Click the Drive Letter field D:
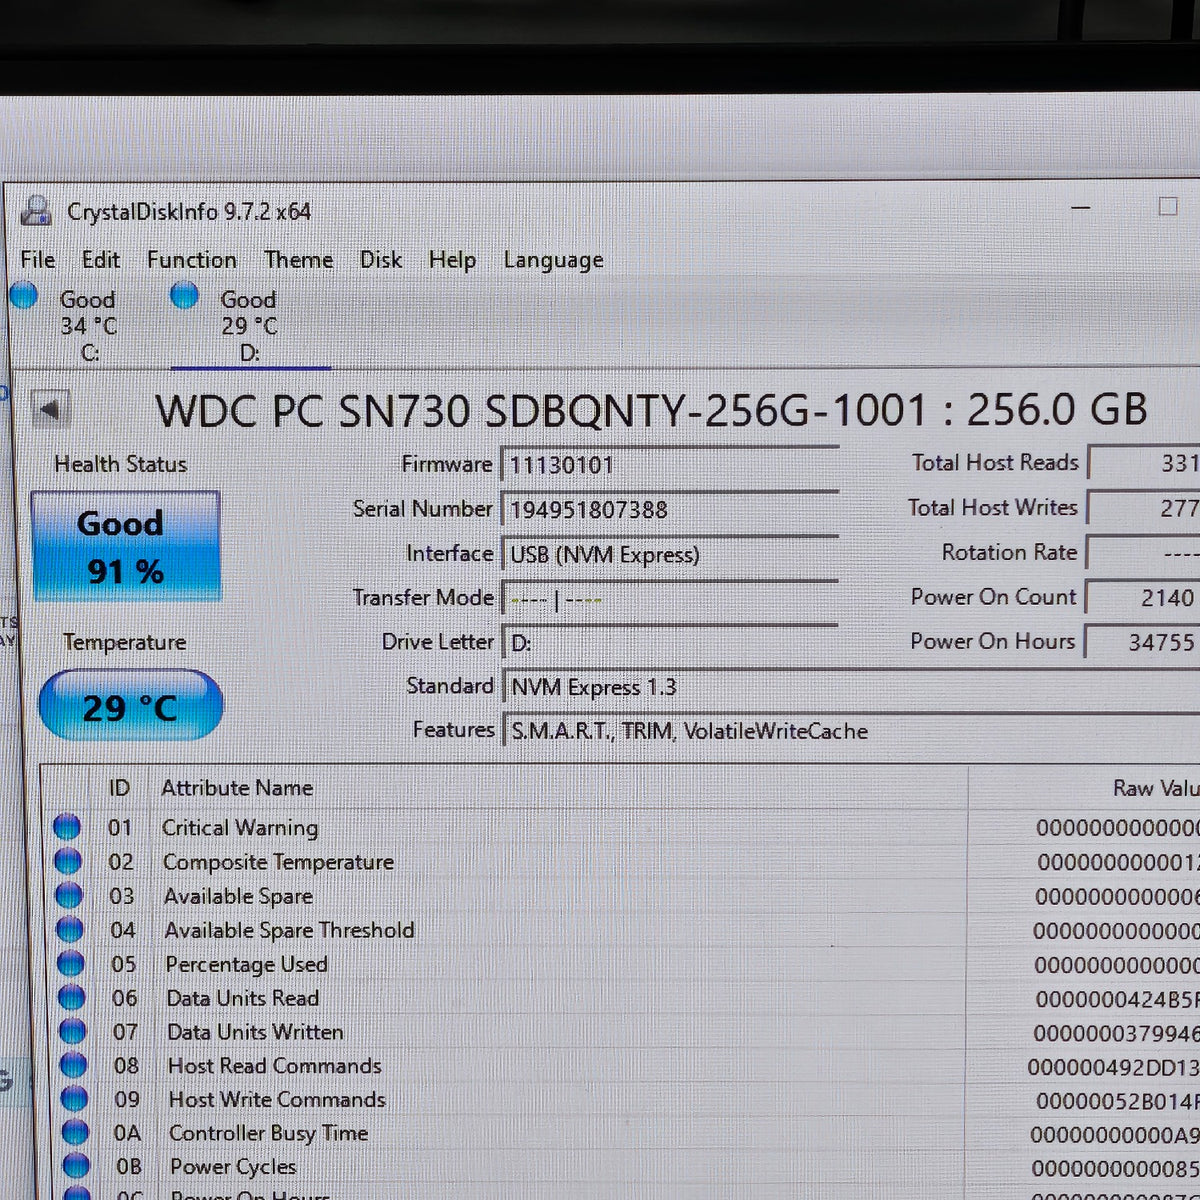 669,643
